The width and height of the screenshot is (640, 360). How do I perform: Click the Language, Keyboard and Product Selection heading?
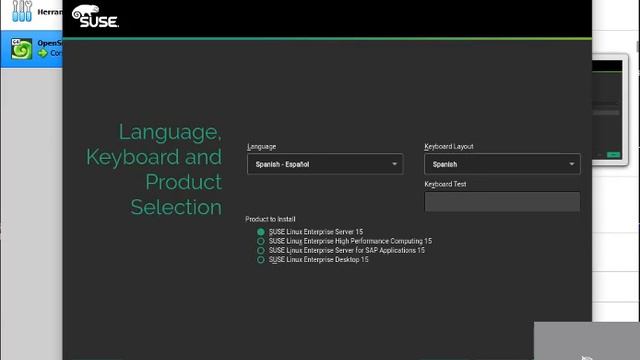click(x=154, y=169)
